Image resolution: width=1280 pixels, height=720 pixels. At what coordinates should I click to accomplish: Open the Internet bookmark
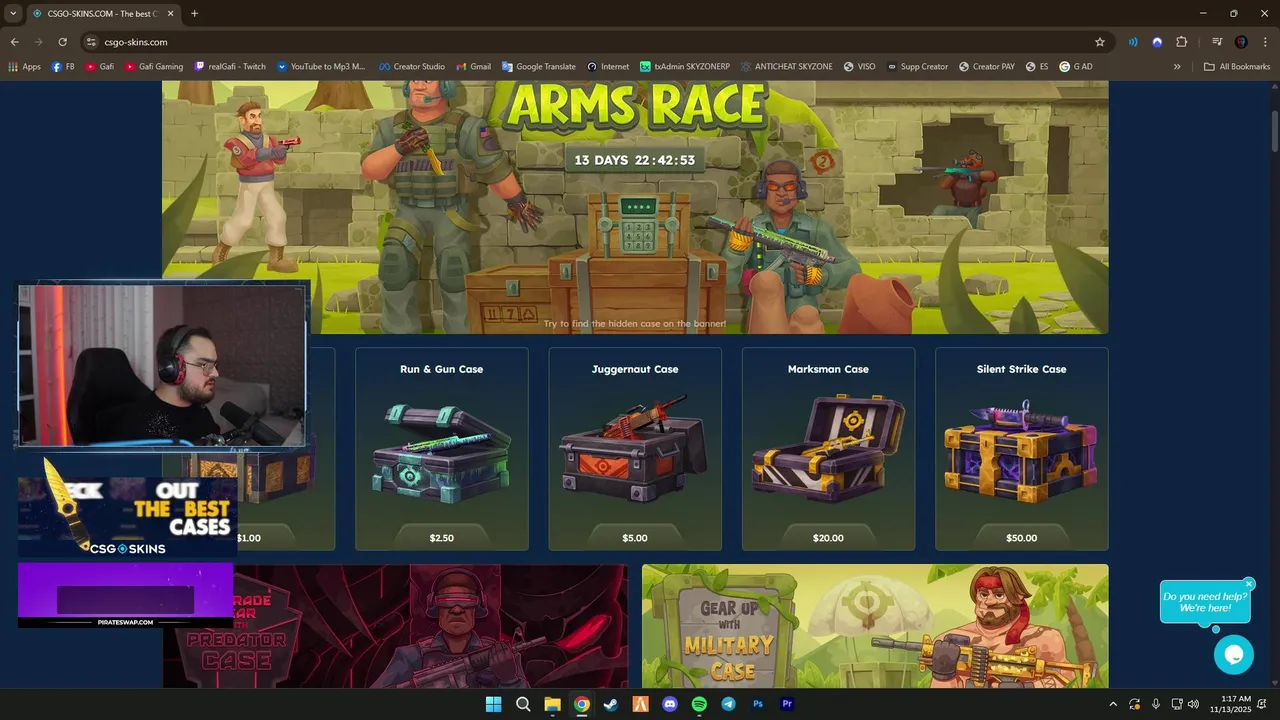[x=608, y=67]
